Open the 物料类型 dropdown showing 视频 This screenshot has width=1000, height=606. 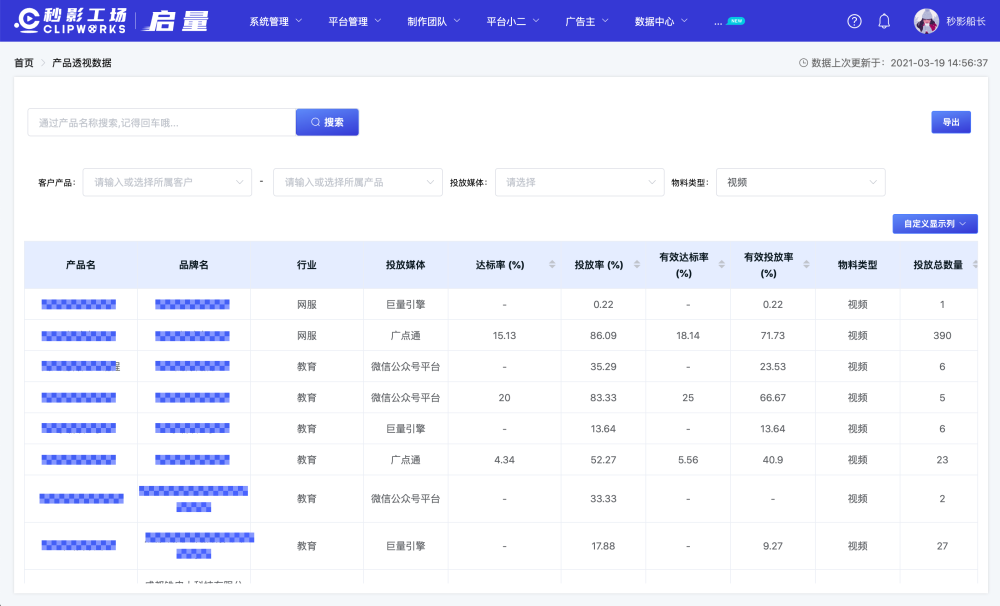pyautogui.click(x=800, y=182)
